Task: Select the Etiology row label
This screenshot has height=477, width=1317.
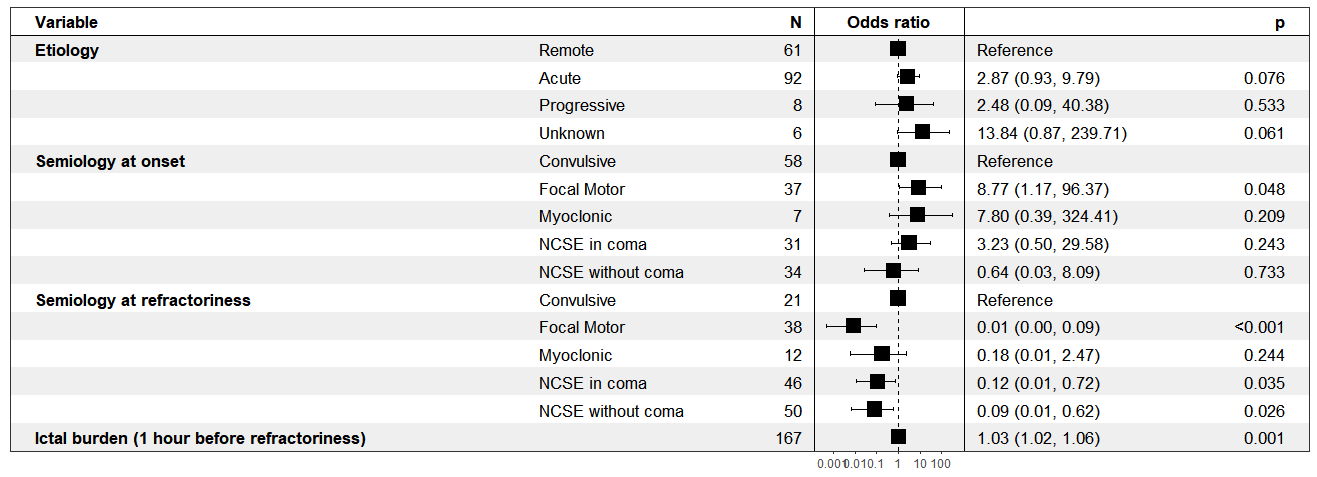Action: pos(67,50)
